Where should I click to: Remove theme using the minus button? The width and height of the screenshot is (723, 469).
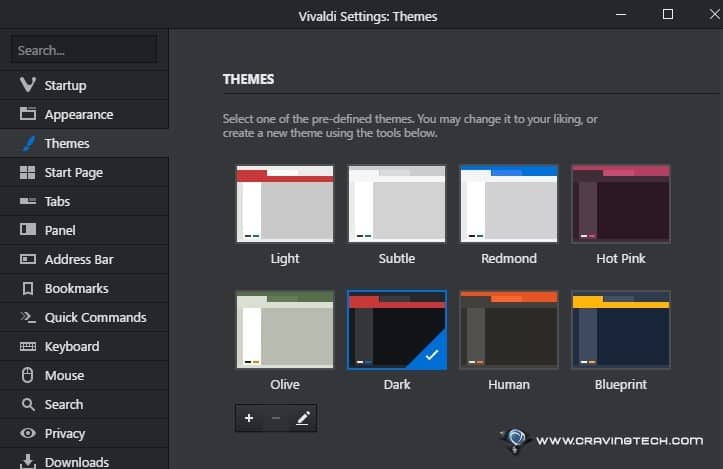(x=276, y=418)
